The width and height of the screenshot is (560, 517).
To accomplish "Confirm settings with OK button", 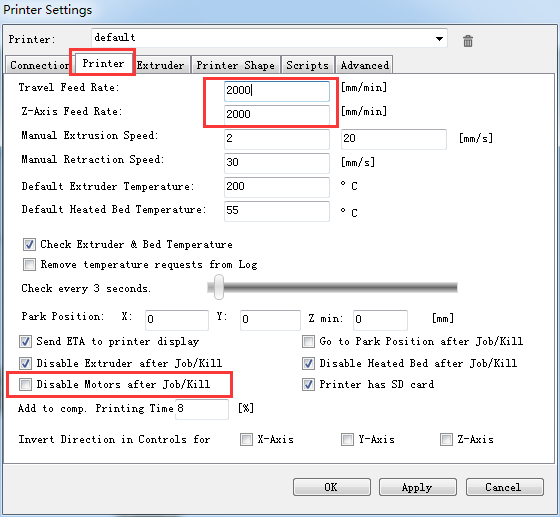I will point(332,487).
